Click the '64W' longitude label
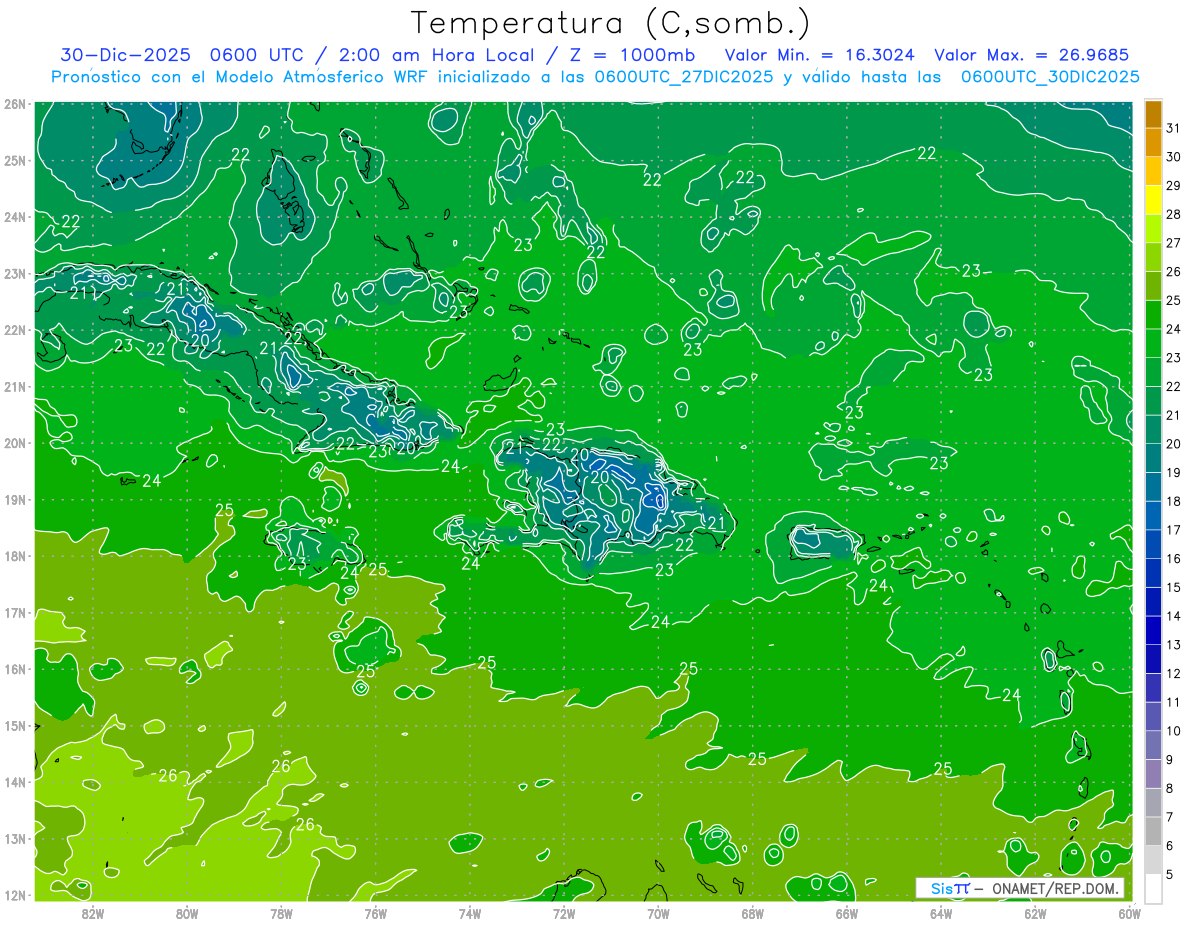1200x927 pixels. click(x=941, y=913)
